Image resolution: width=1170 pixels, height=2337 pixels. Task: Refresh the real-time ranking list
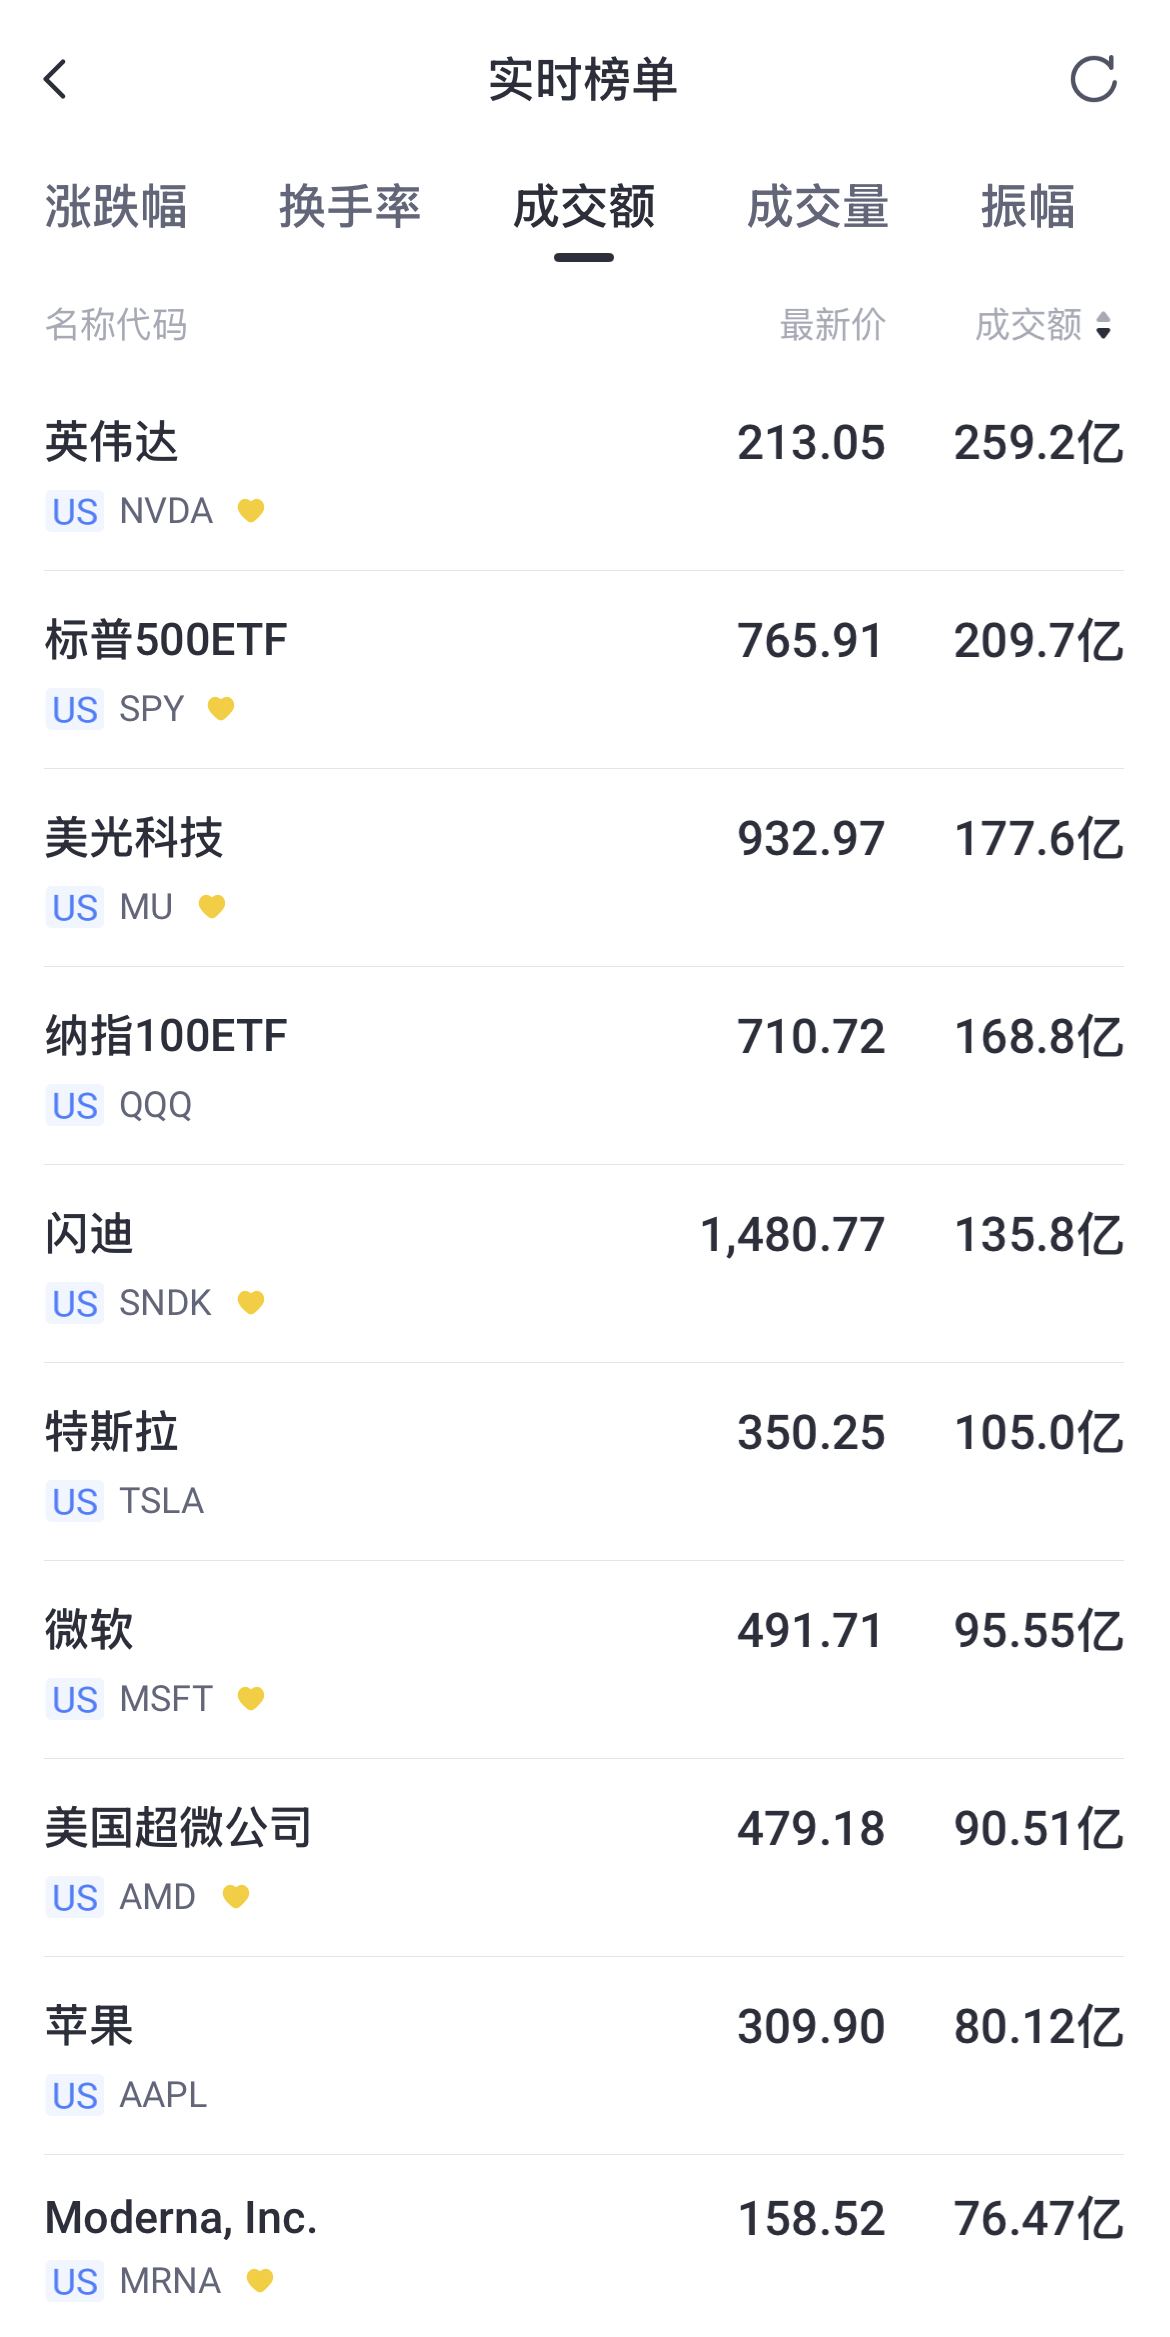[x=1093, y=79]
